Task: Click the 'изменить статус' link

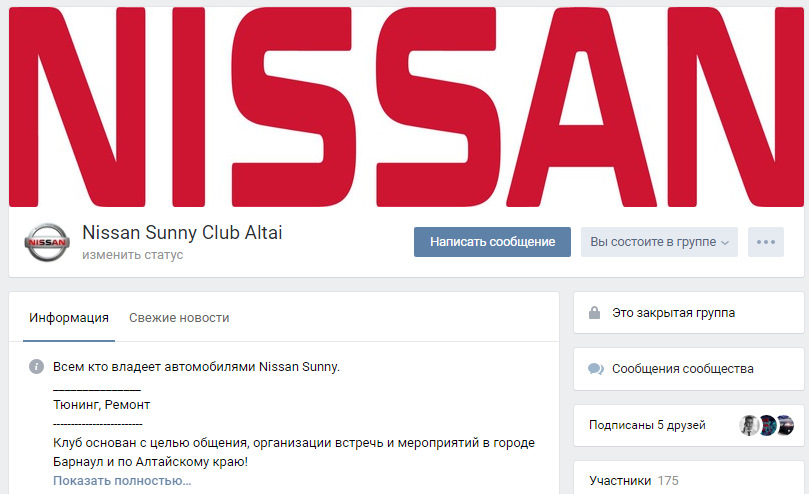Action: [x=133, y=255]
